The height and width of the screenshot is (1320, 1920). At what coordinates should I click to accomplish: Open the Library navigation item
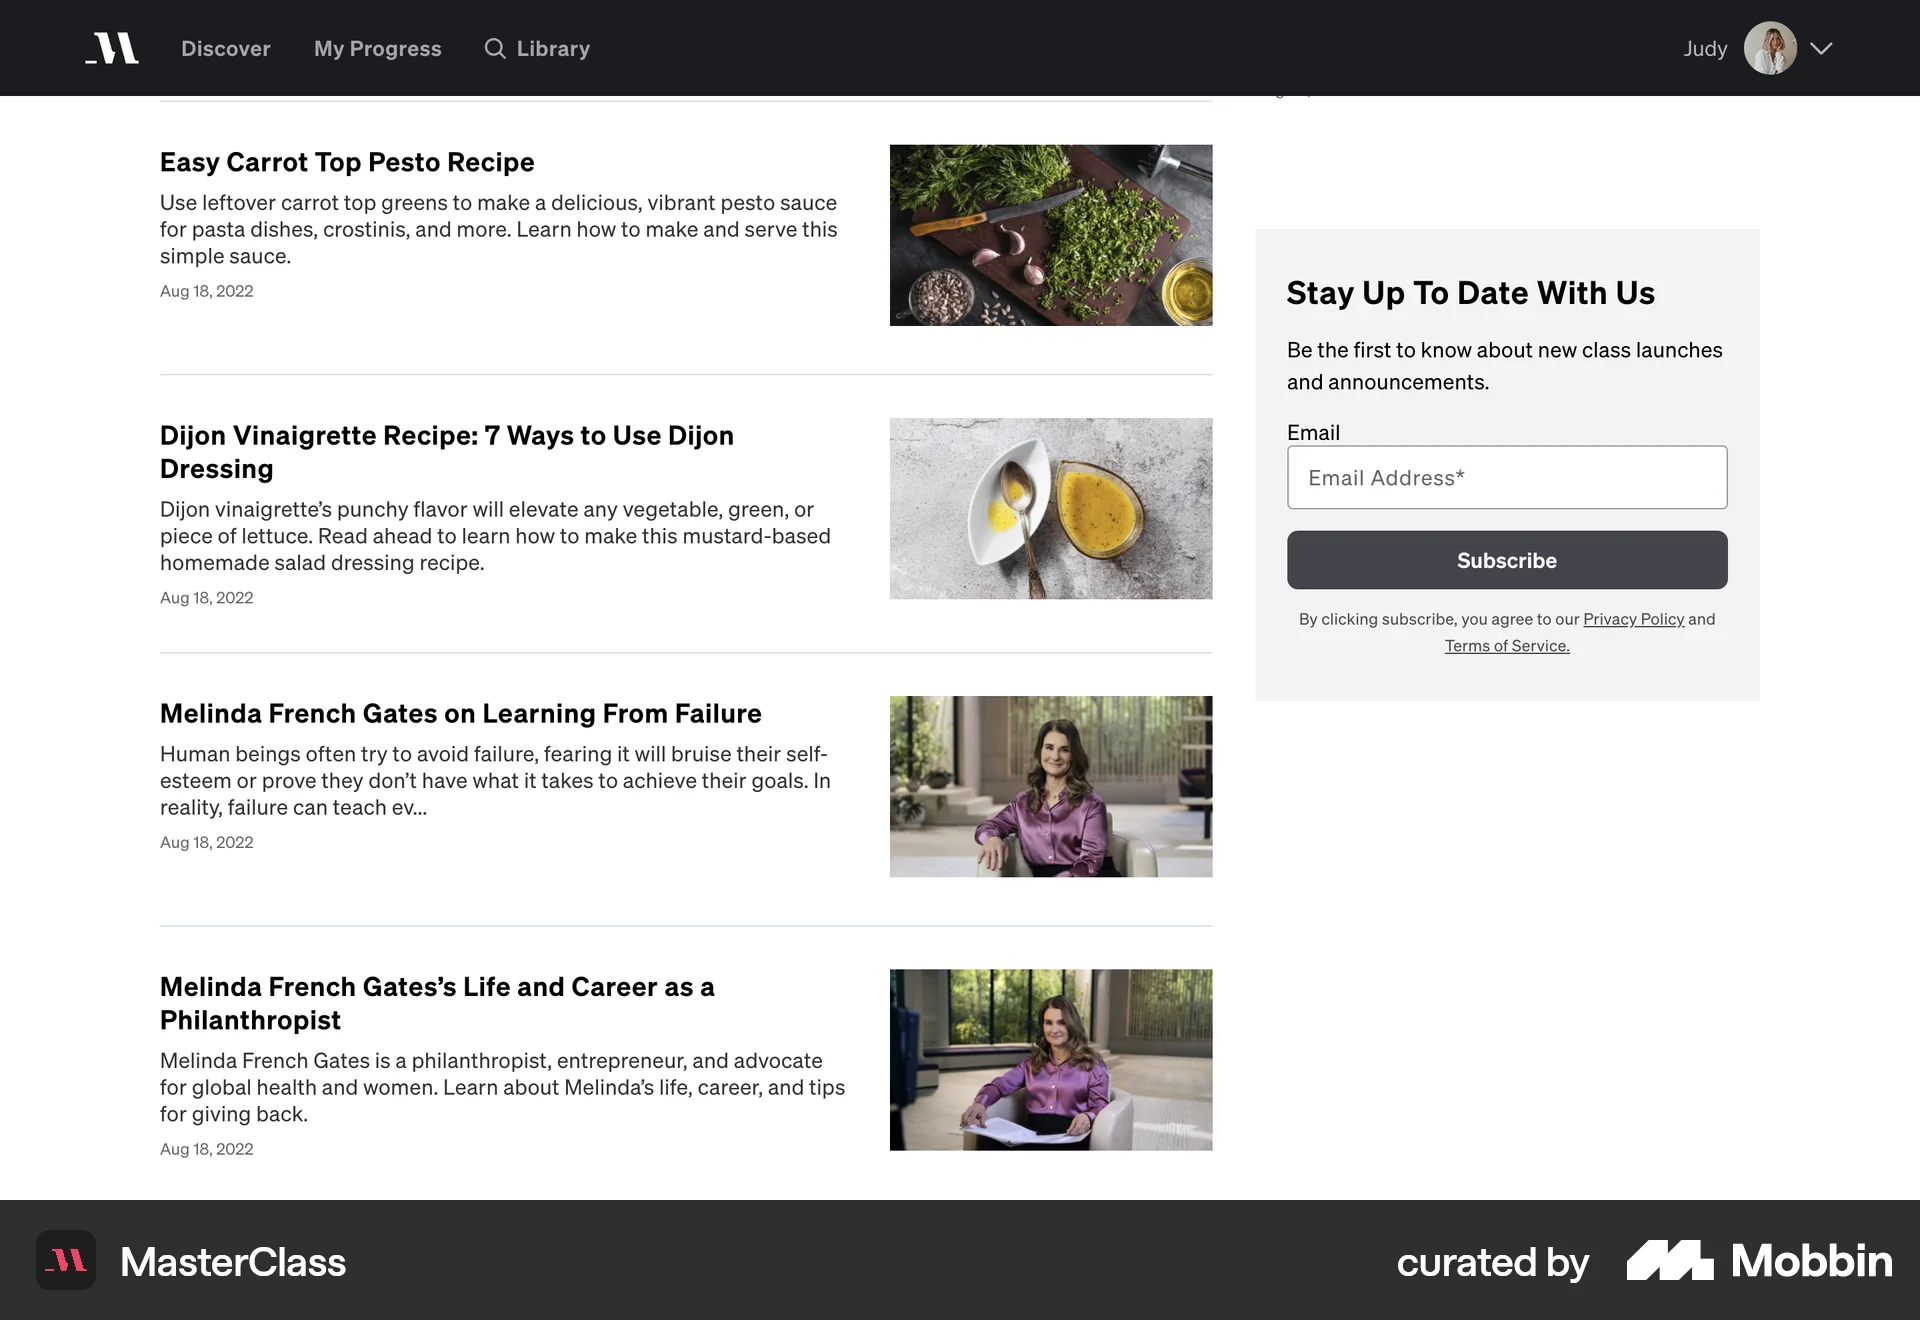[x=552, y=48]
